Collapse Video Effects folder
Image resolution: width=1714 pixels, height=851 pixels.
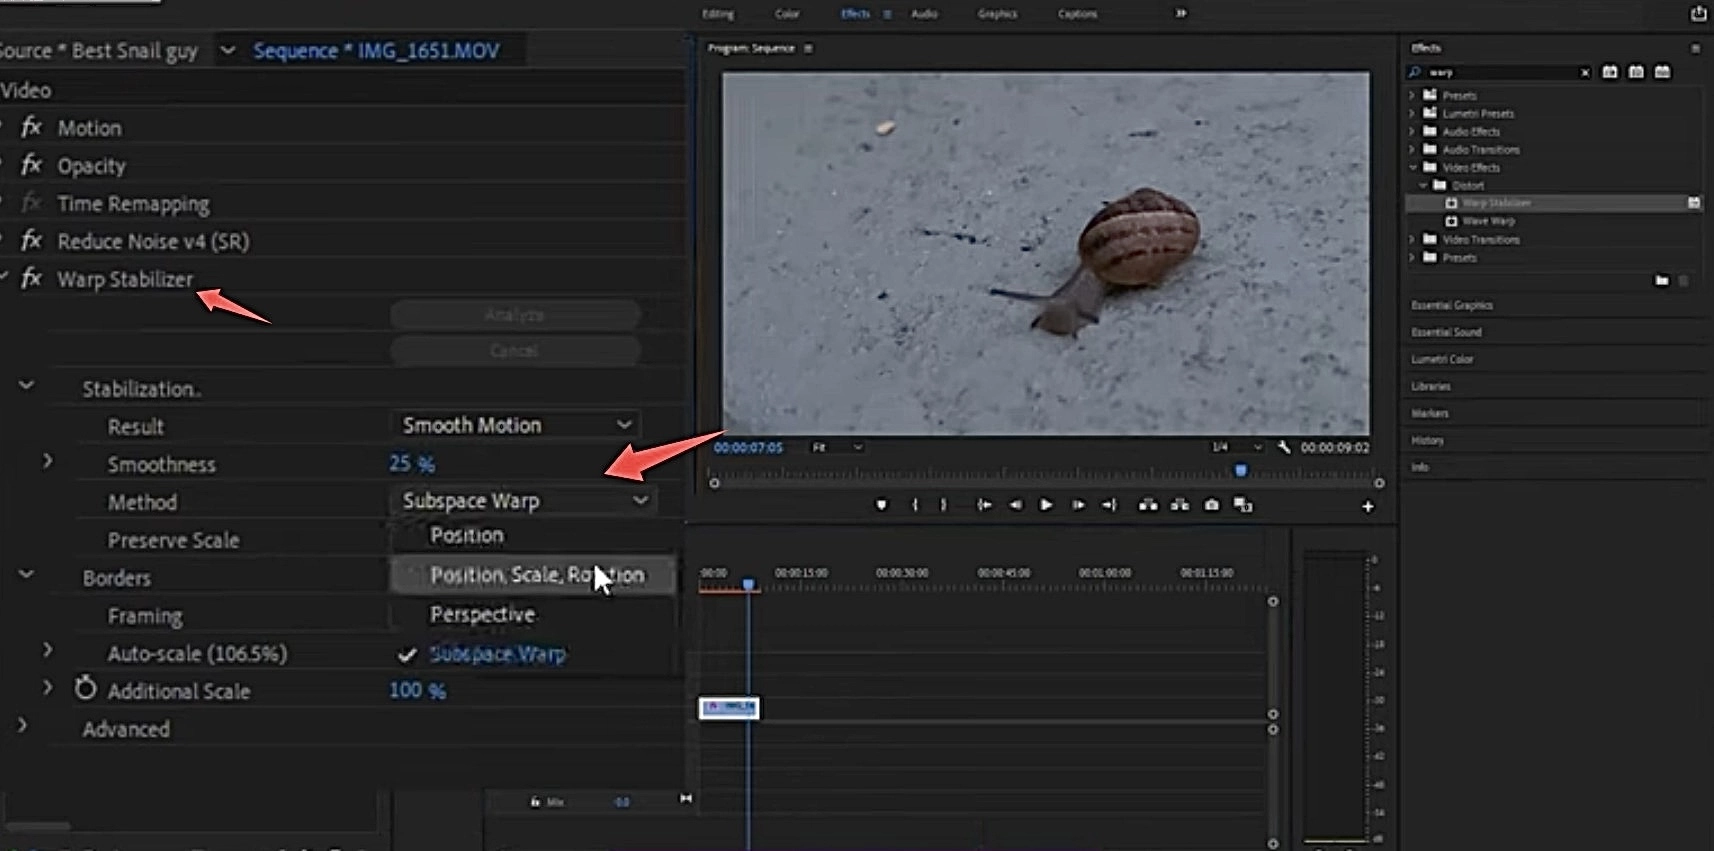point(1413,167)
